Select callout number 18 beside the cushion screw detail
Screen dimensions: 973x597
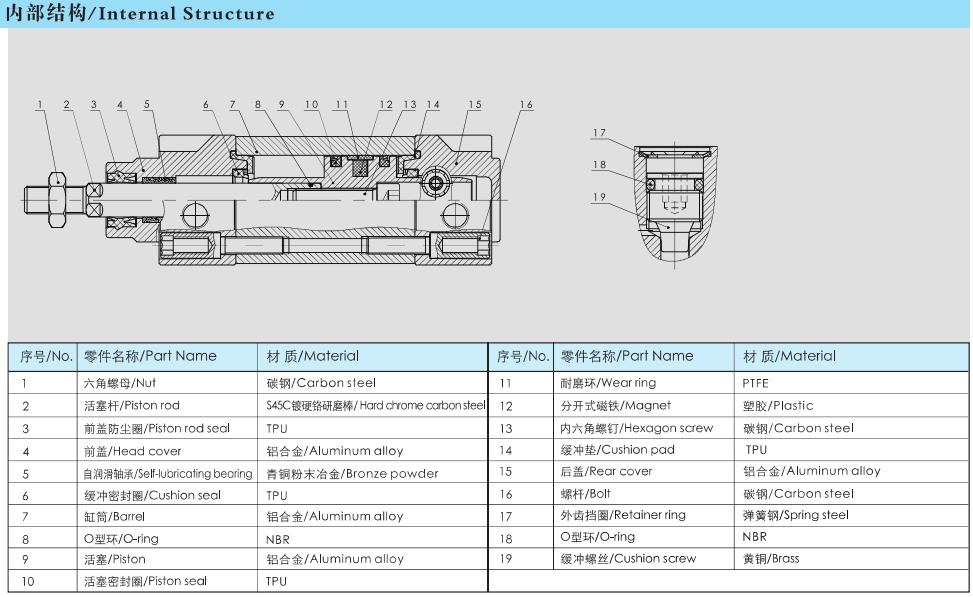[x=599, y=164]
